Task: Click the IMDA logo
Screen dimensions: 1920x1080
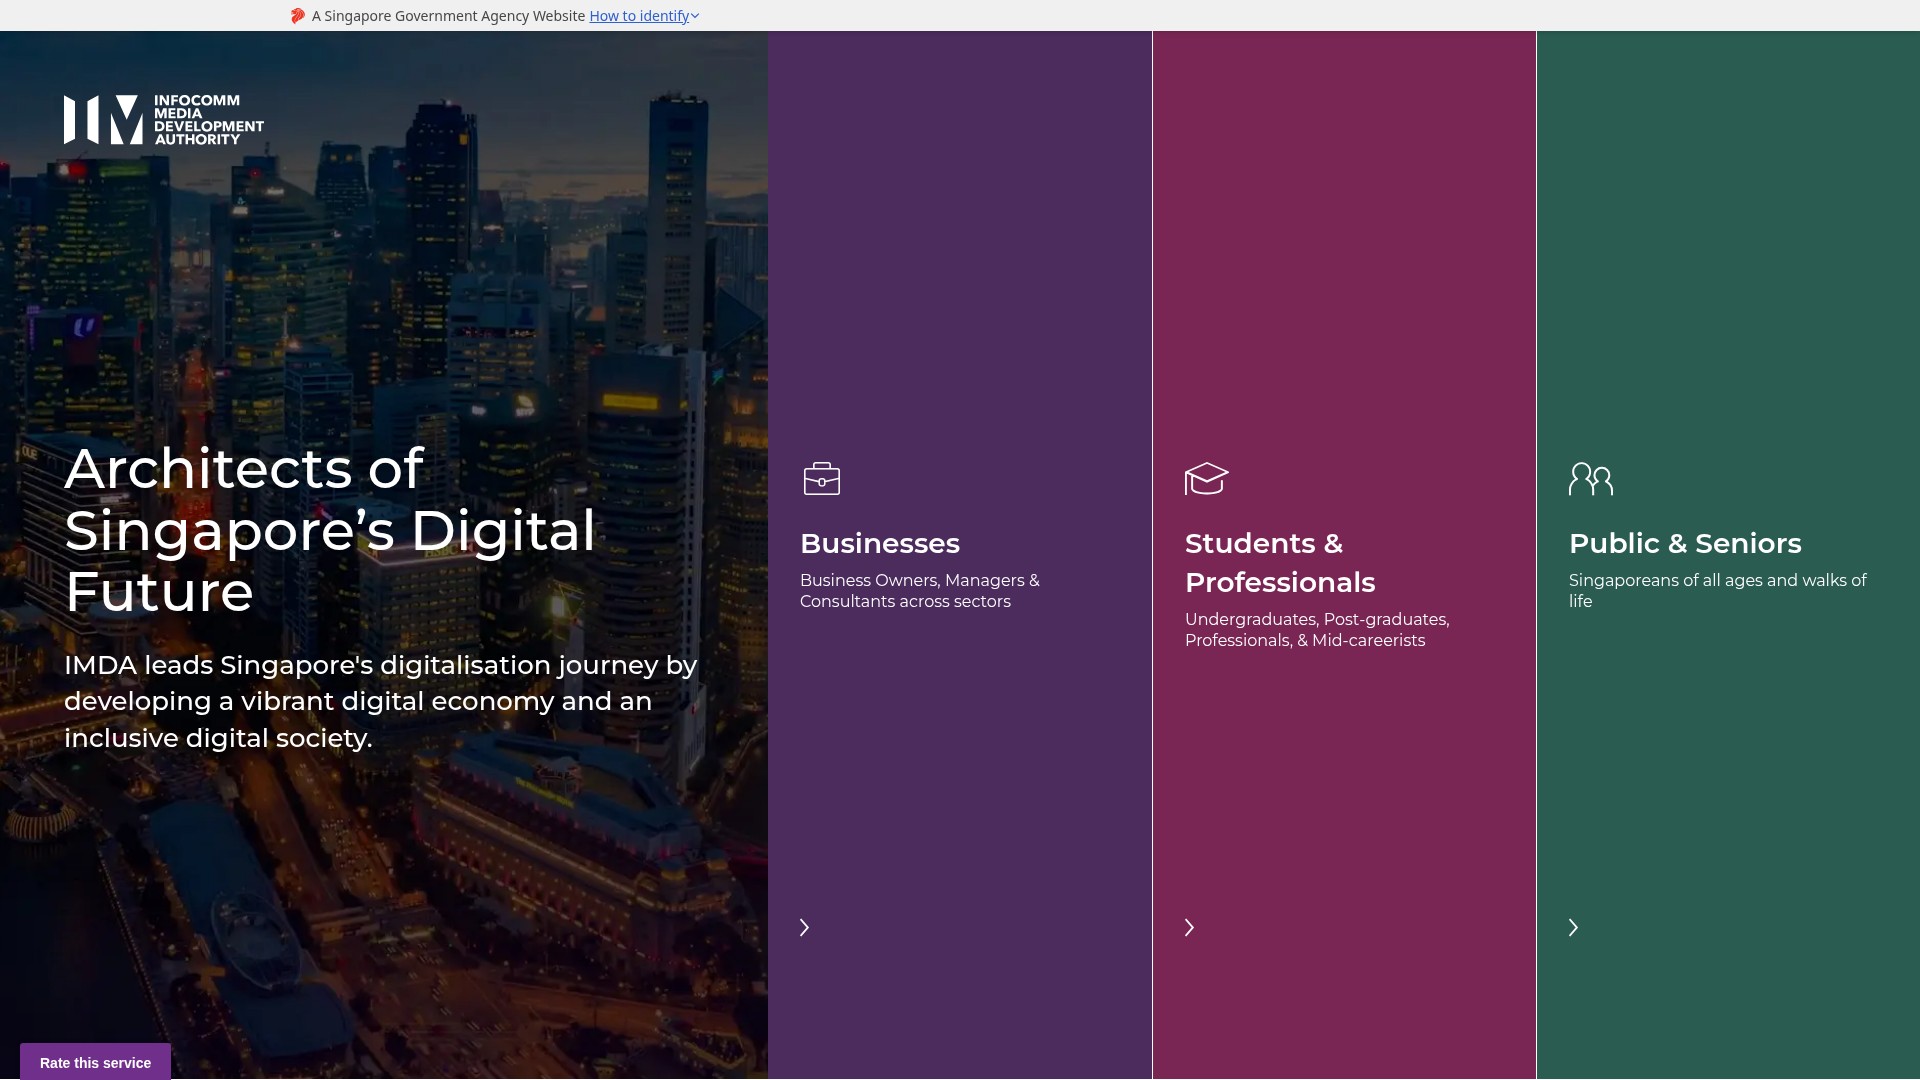Action: pos(164,120)
